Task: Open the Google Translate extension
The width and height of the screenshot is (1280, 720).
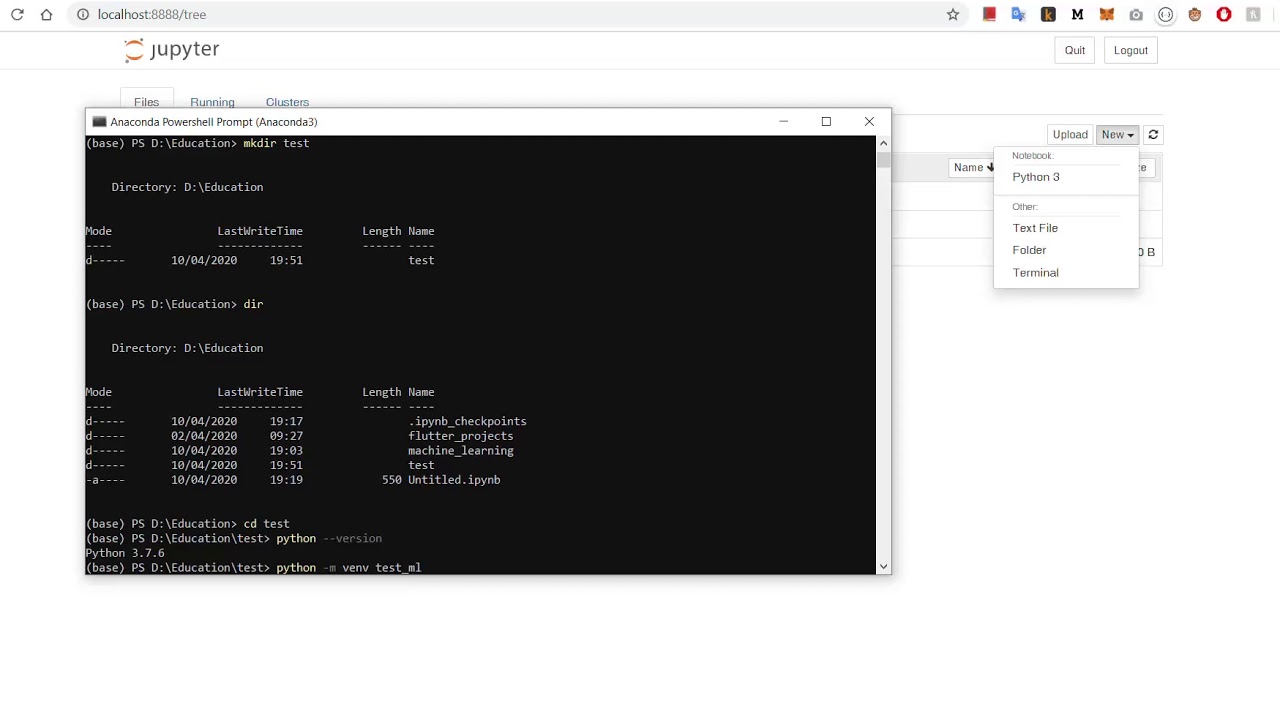Action: [x=1018, y=15]
